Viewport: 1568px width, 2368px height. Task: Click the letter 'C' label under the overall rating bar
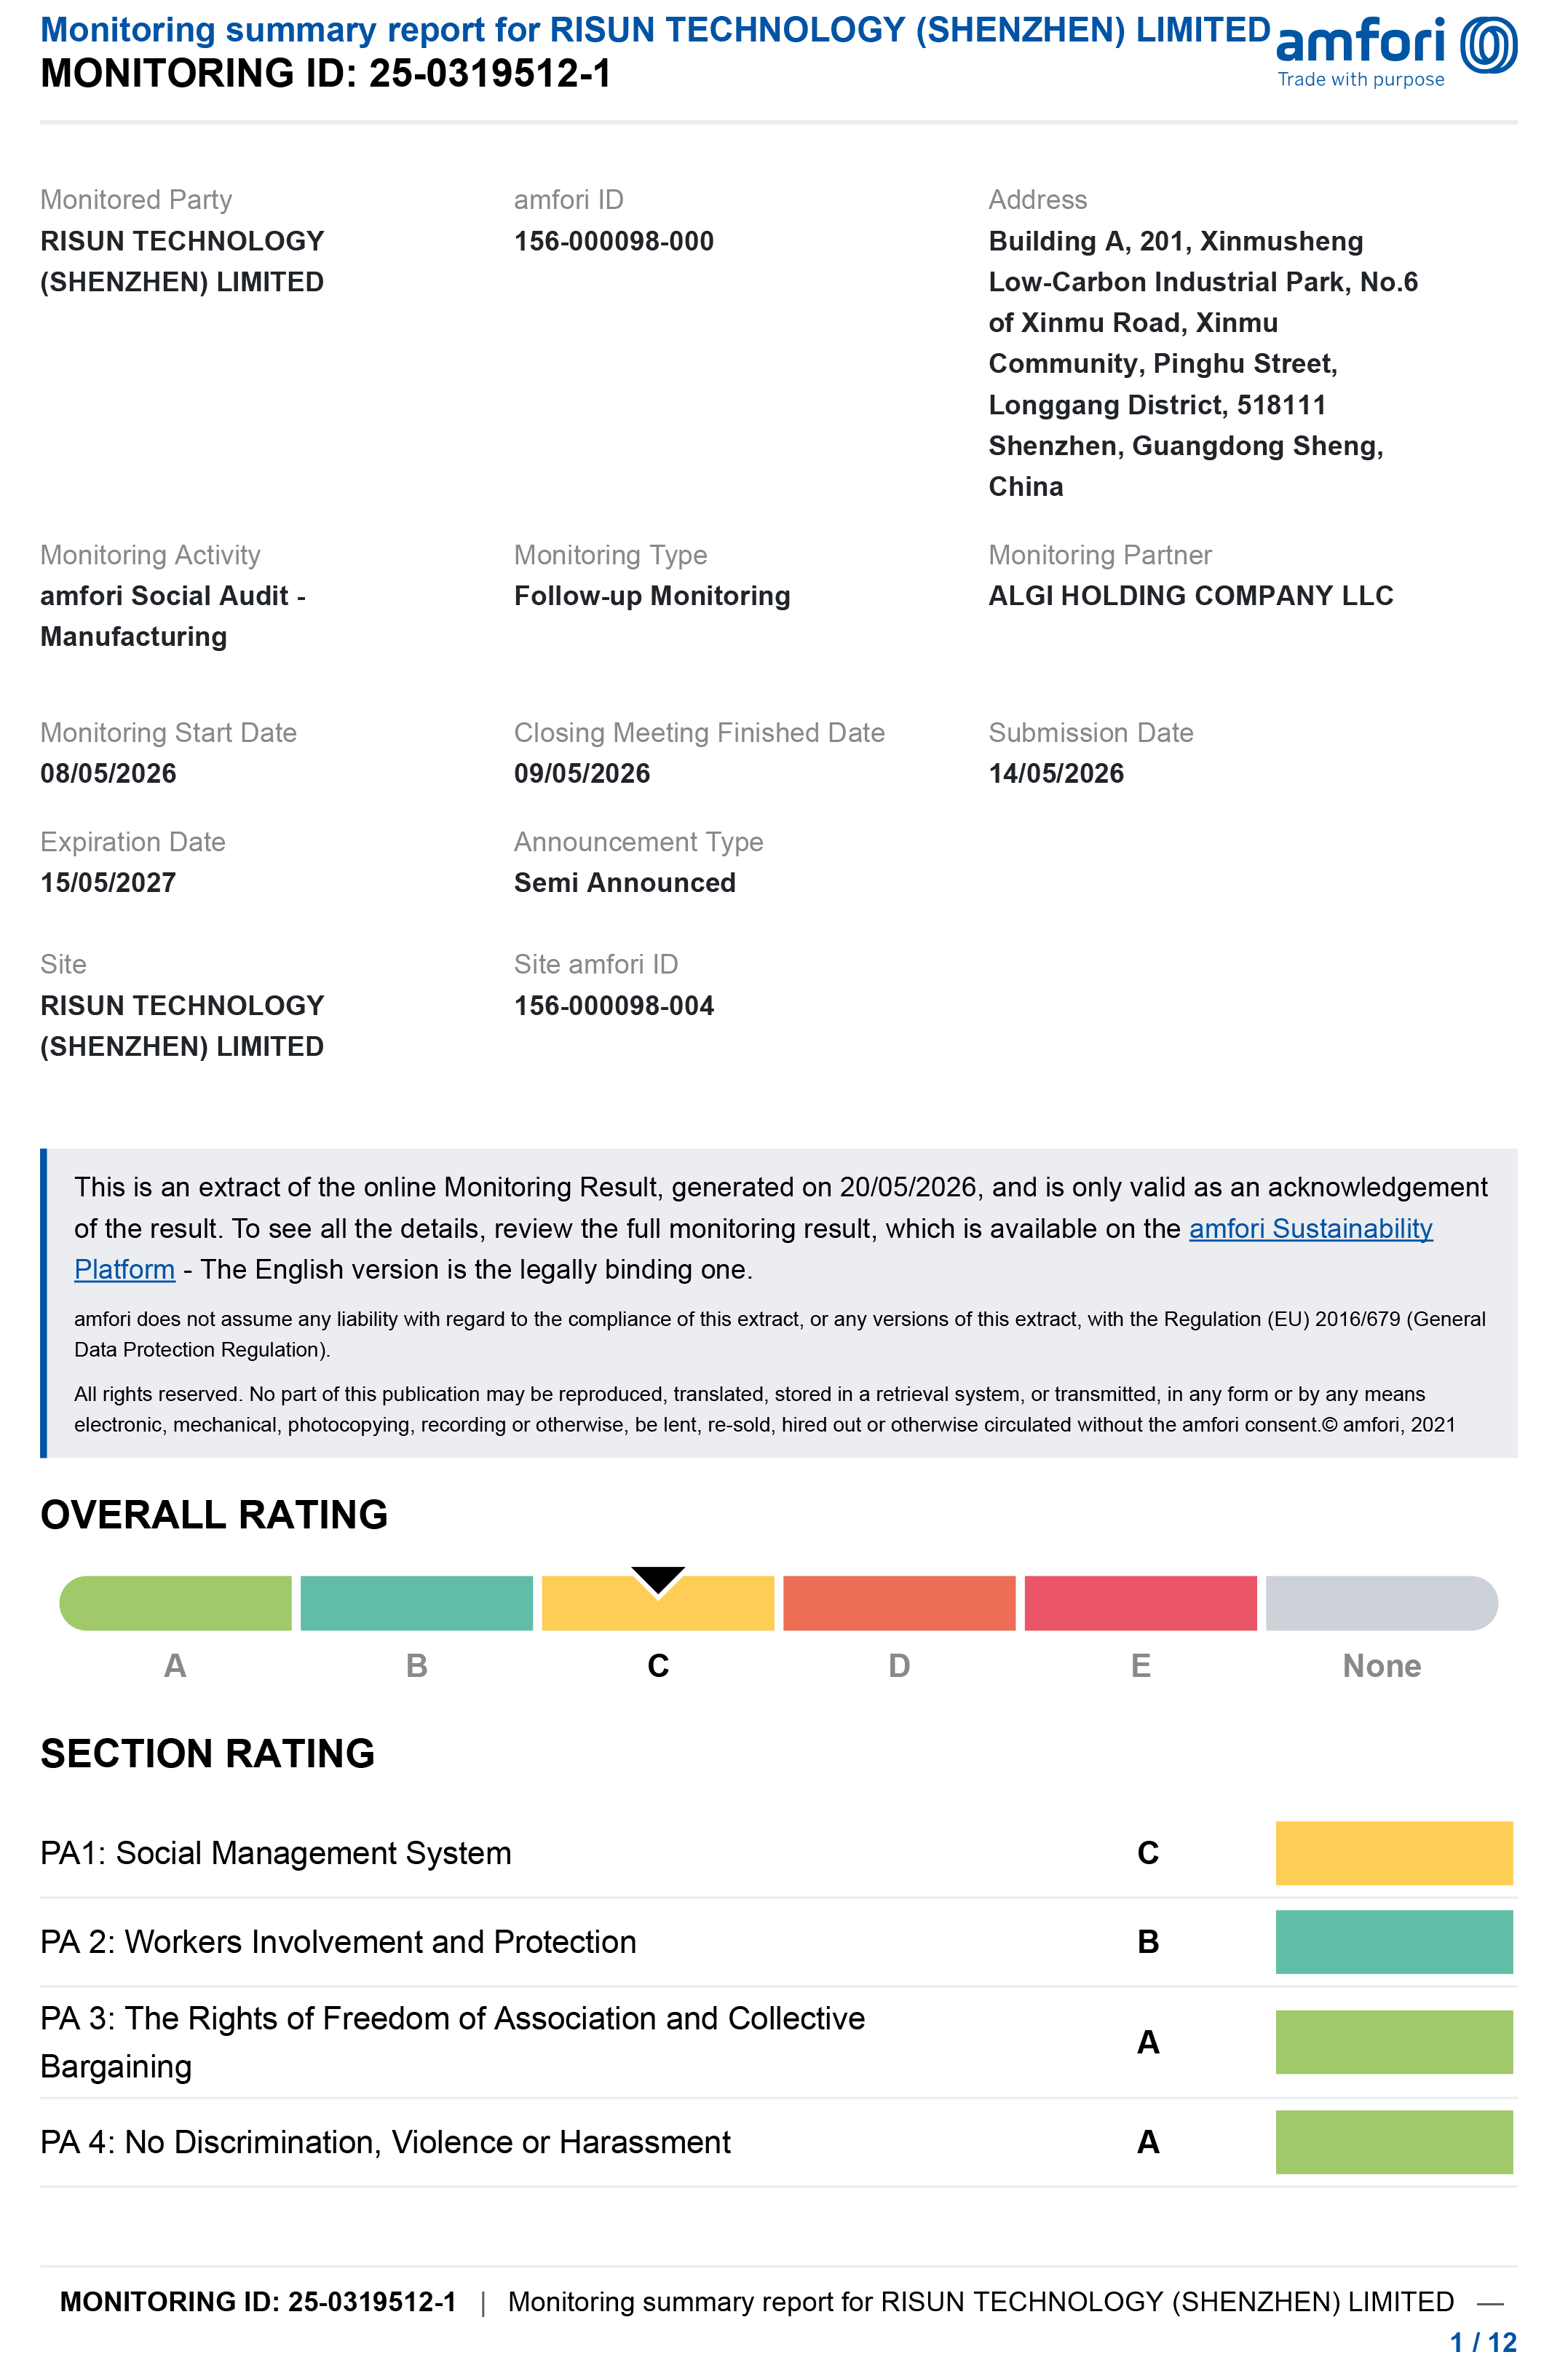[x=658, y=1666]
